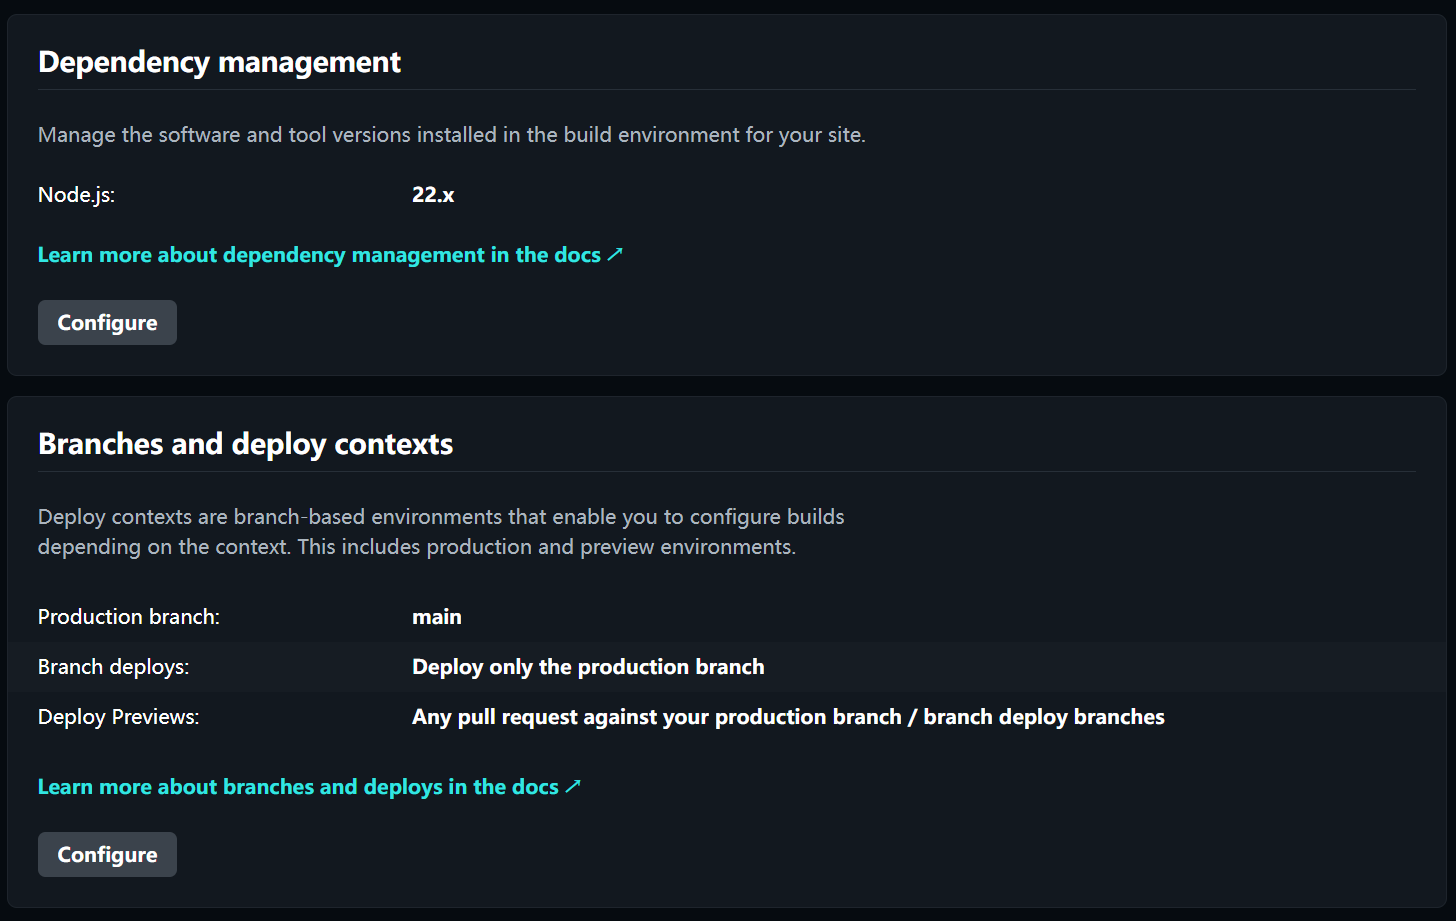
Task: Click the Branches and deploy contexts heading
Action: tap(245, 444)
